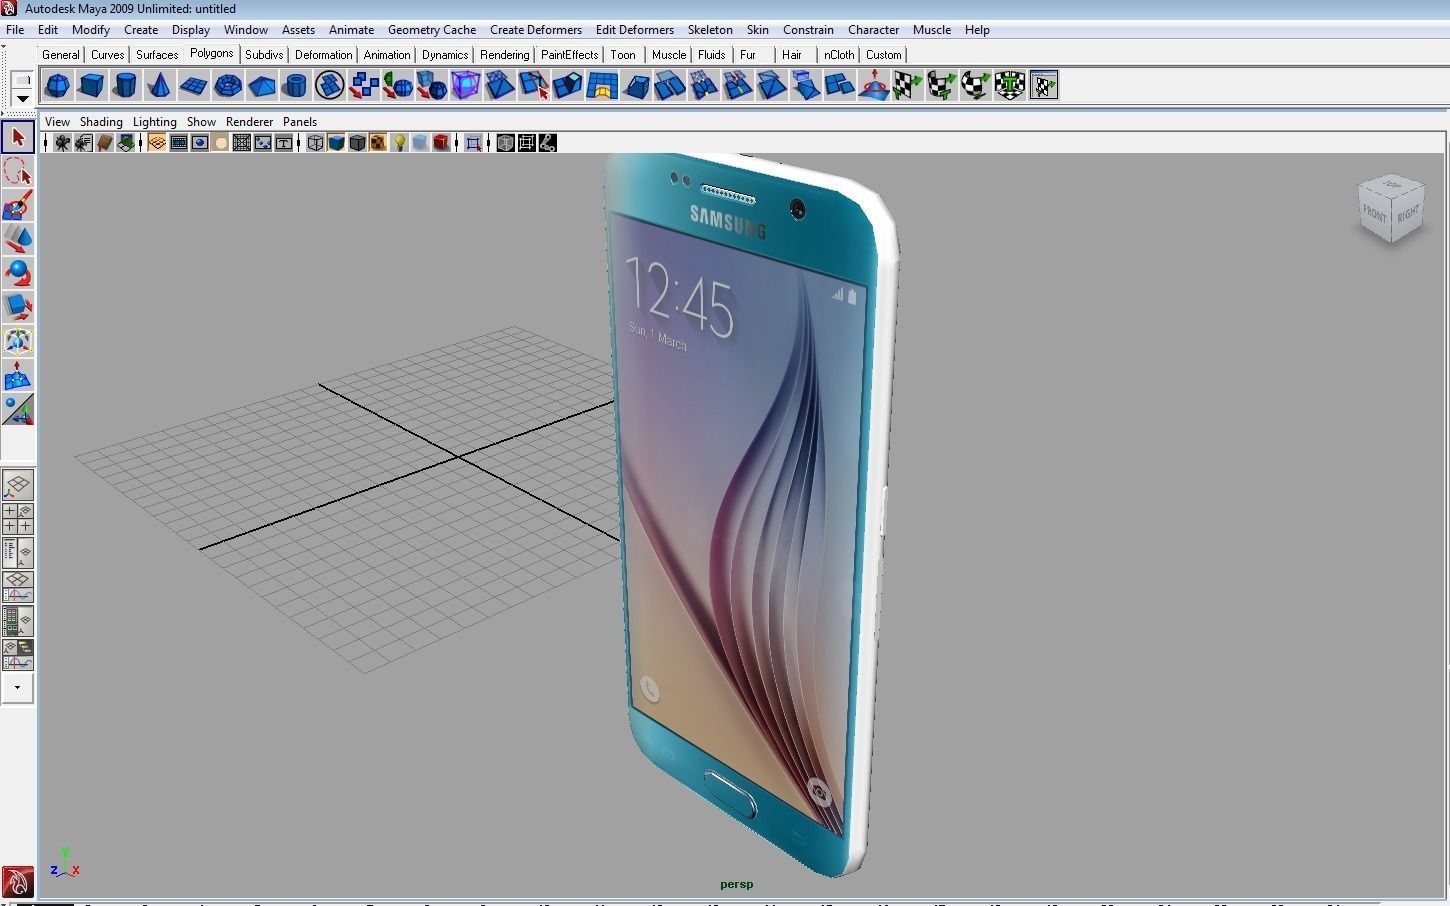This screenshot has width=1450, height=906.
Task: Create a polygon cube from shelf
Action: point(92,85)
